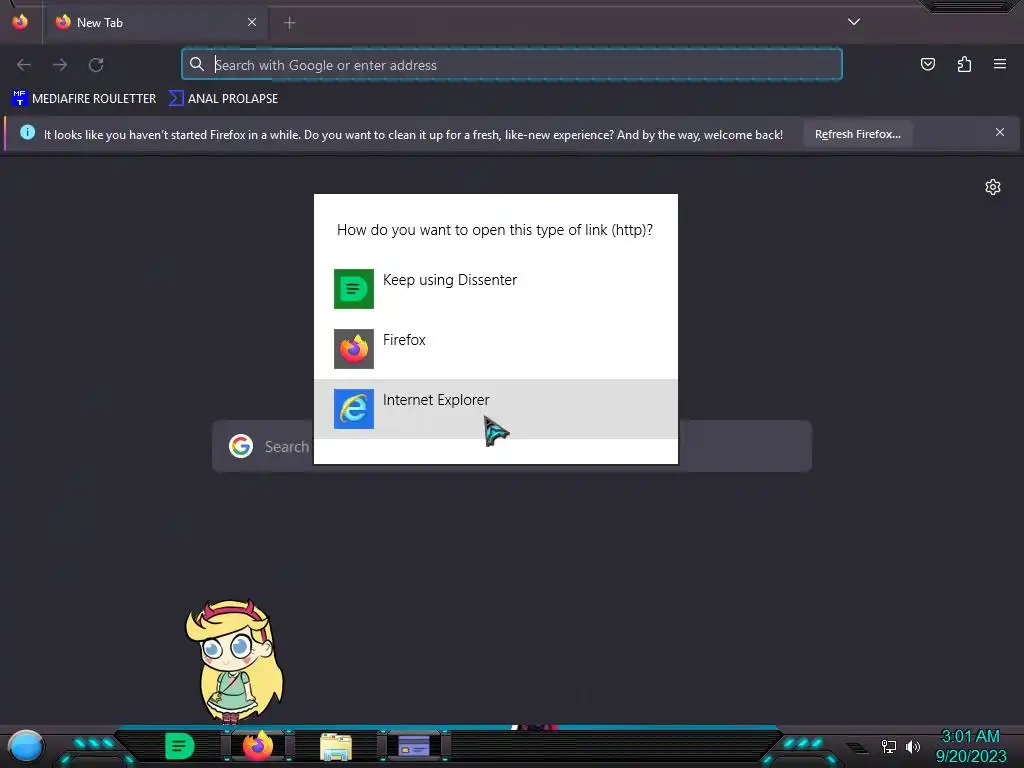The image size is (1024, 768).
Task: Choose Internet Explorer in the link dialog
Action: 496,409
